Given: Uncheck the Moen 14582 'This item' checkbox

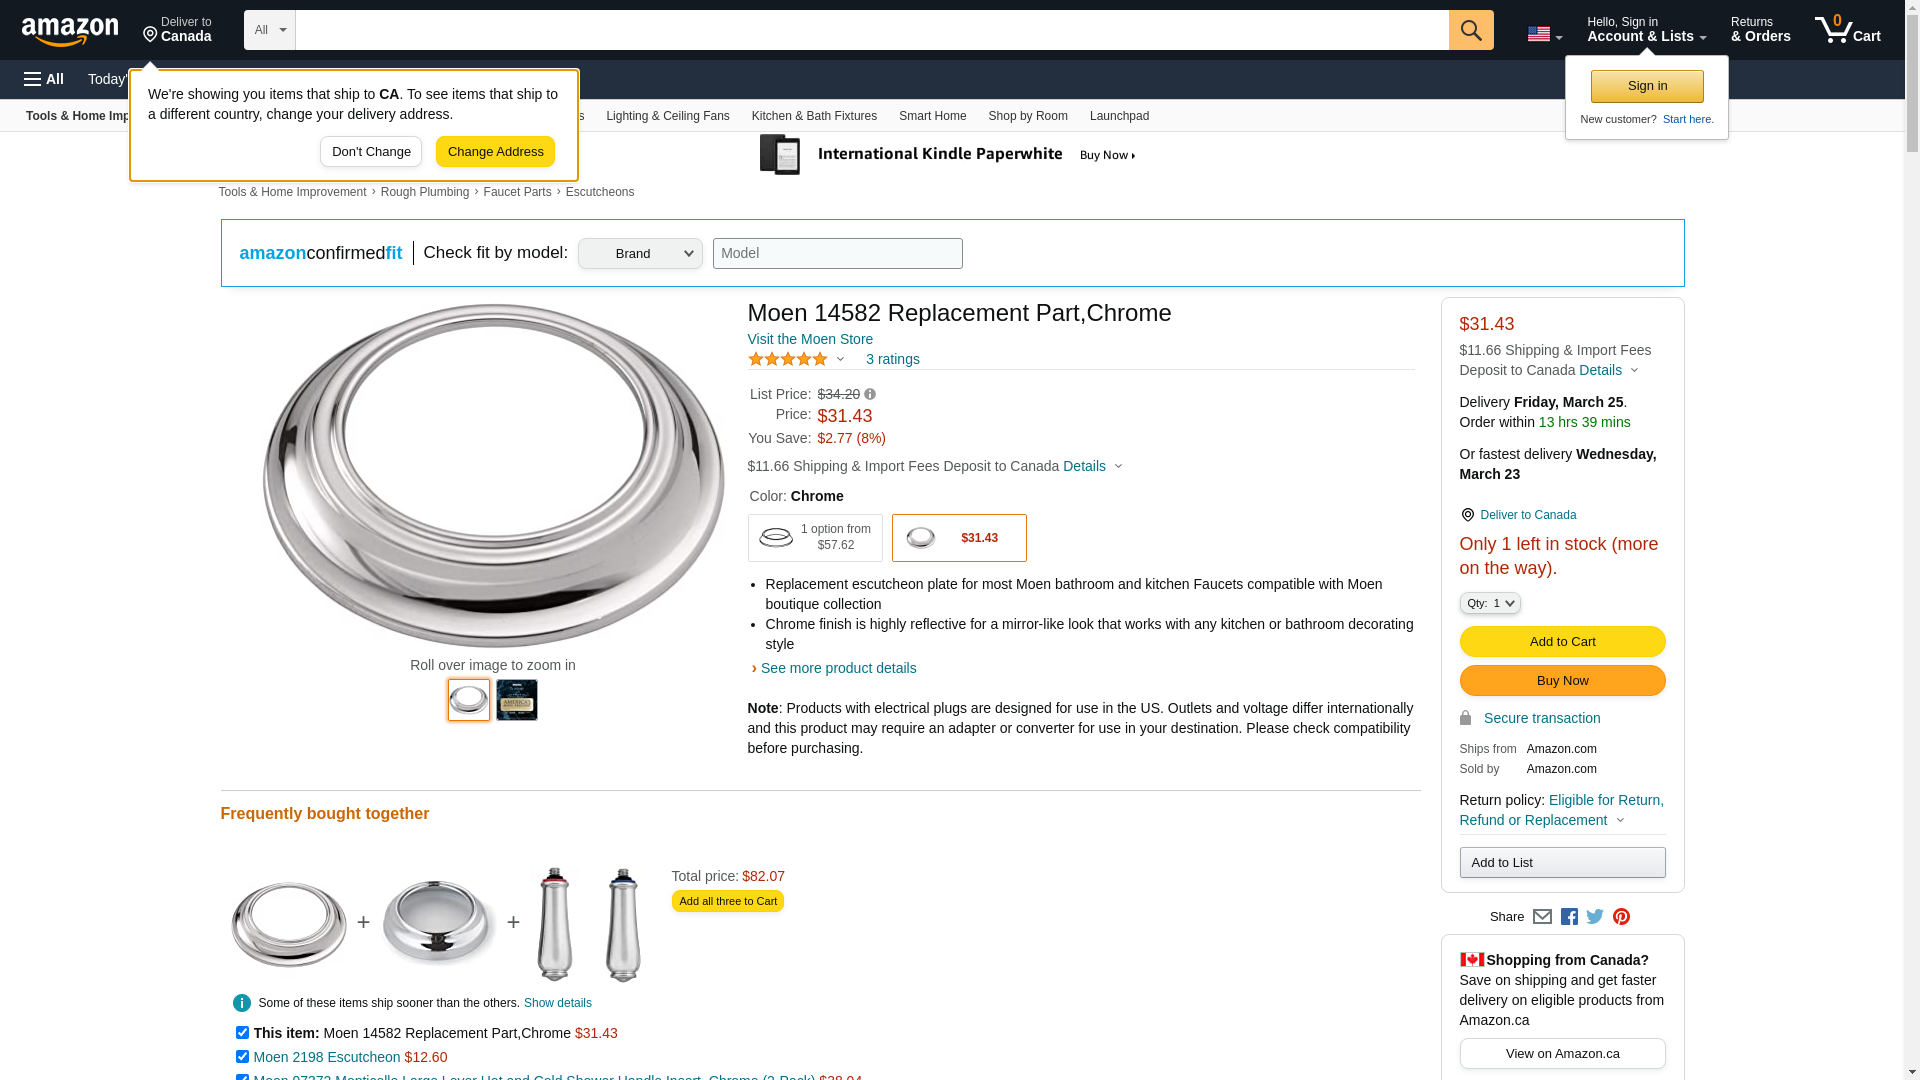Looking at the screenshot, I should [x=242, y=1033].
